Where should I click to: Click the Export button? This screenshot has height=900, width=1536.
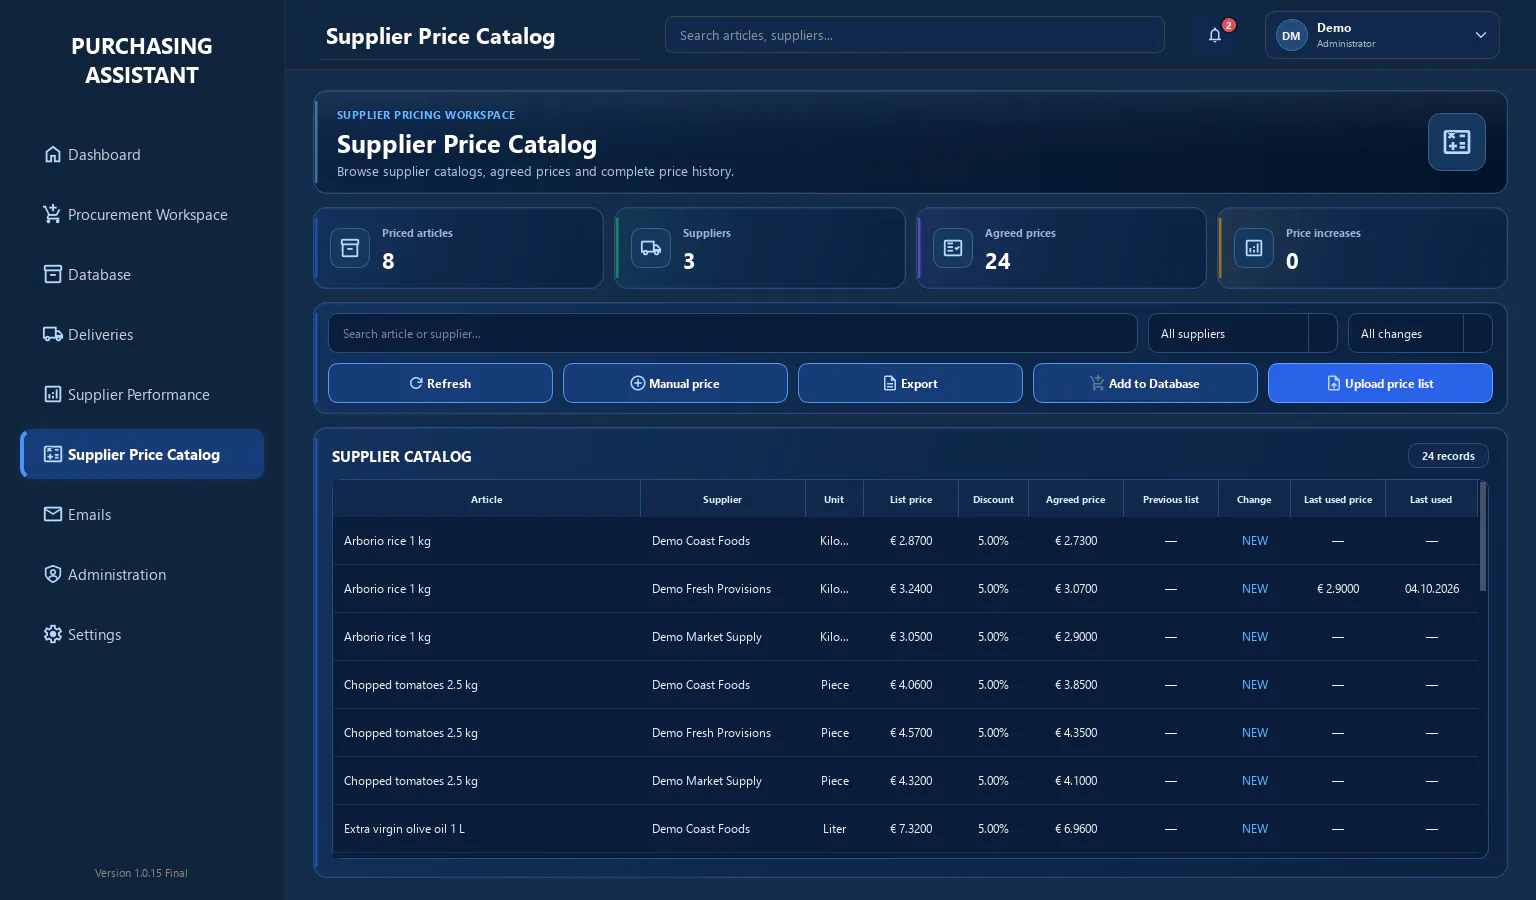pos(910,383)
